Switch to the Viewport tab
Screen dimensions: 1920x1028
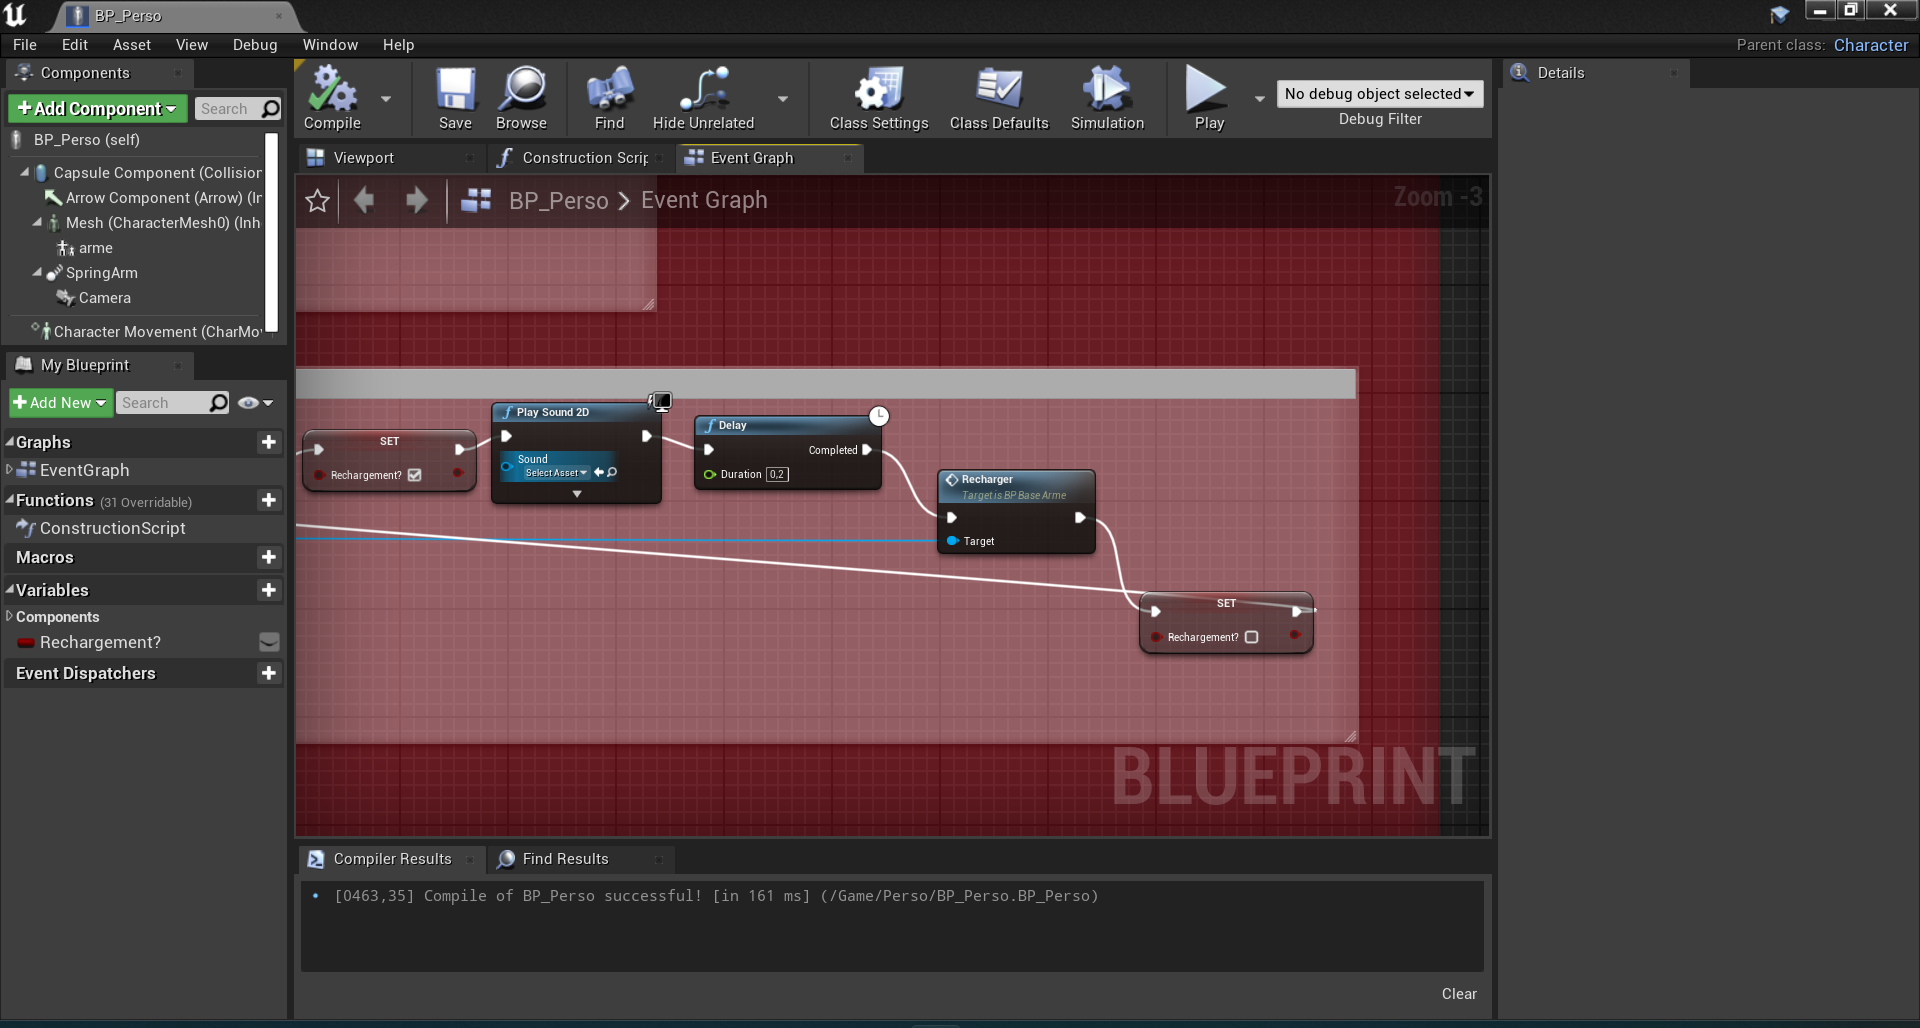coord(364,158)
